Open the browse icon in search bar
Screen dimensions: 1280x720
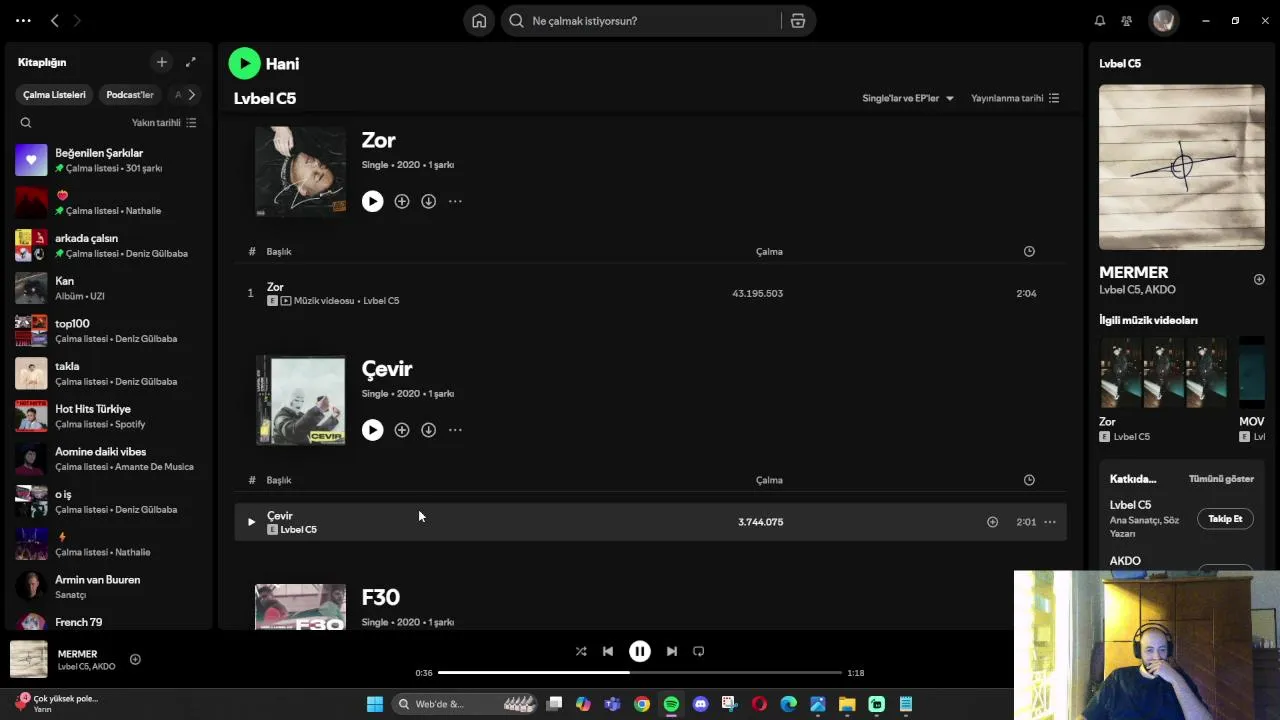798,21
